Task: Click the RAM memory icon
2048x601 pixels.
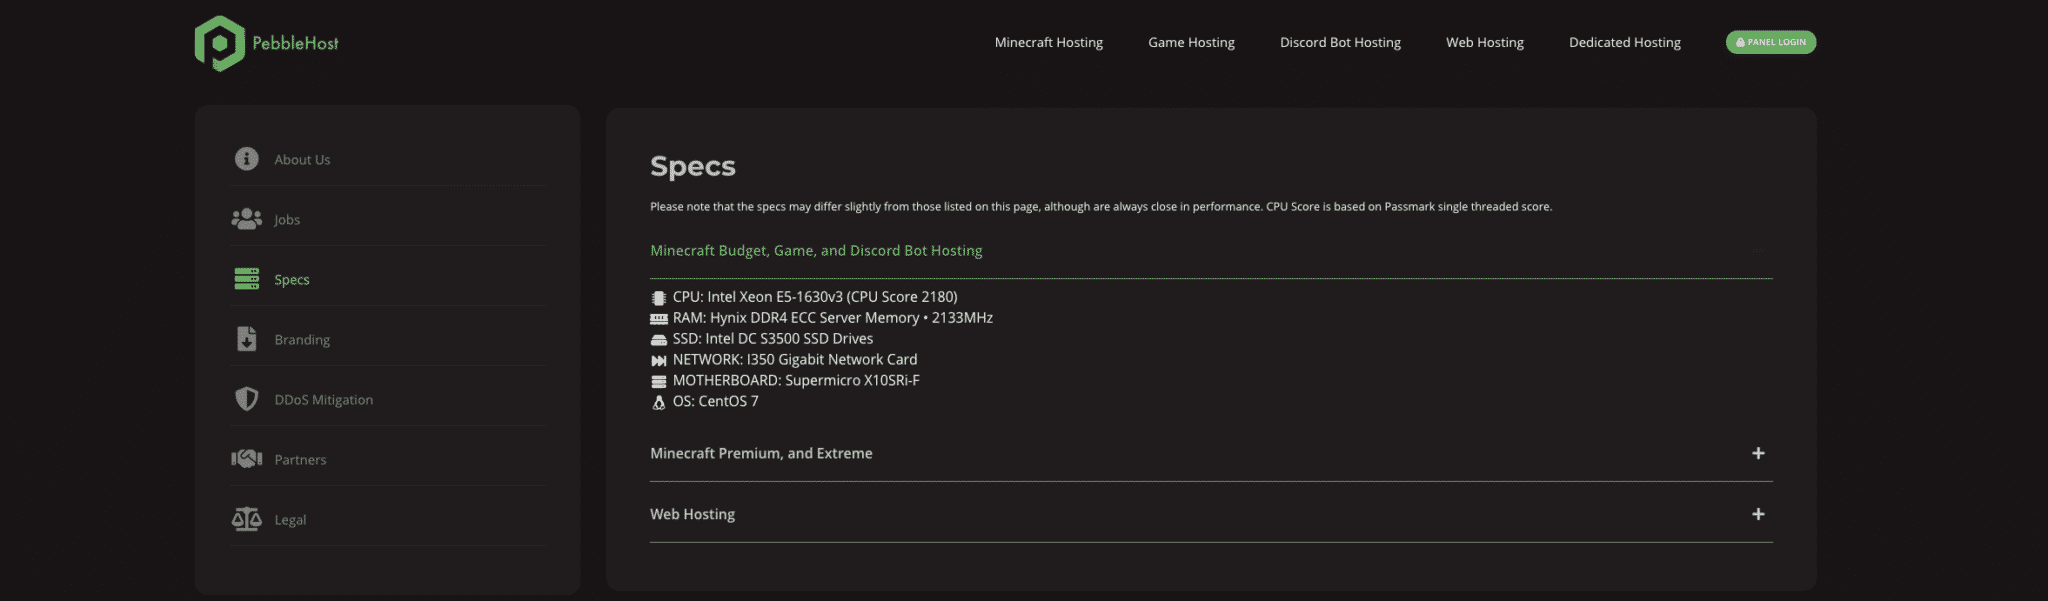Action: click(x=658, y=319)
